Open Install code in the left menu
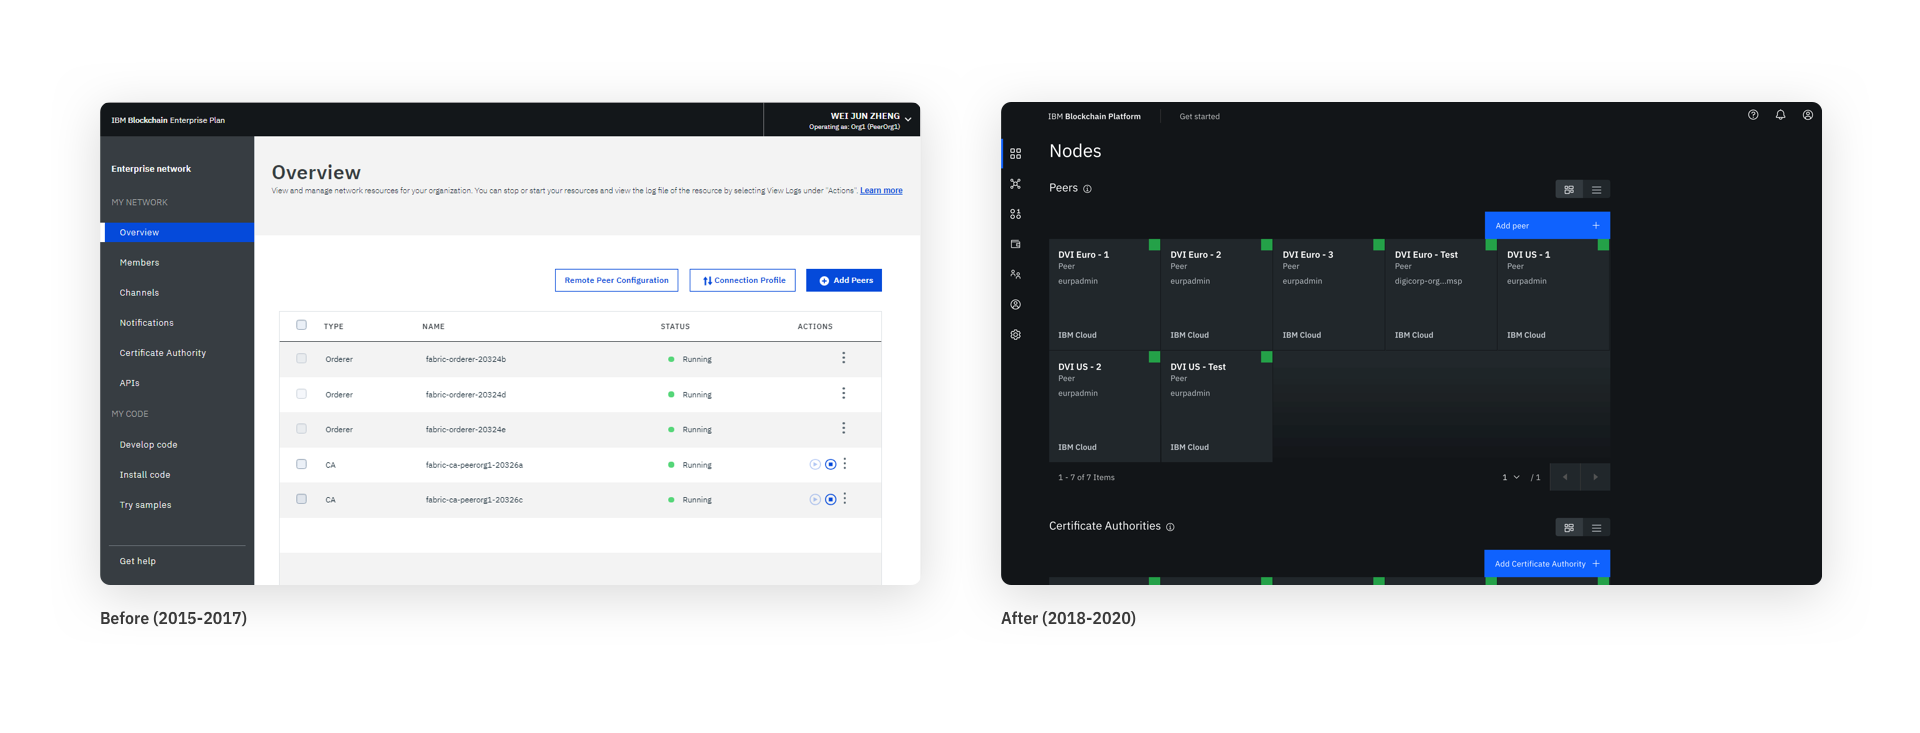 pyautogui.click(x=145, y=475)
